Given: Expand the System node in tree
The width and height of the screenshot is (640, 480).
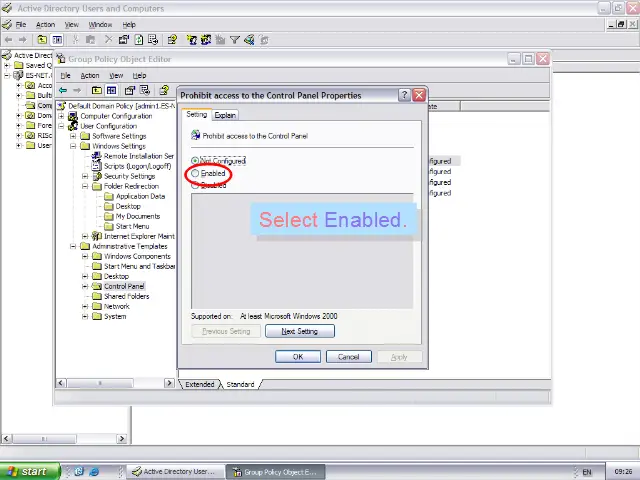Looking at the screenshot, I should point(85,316).
